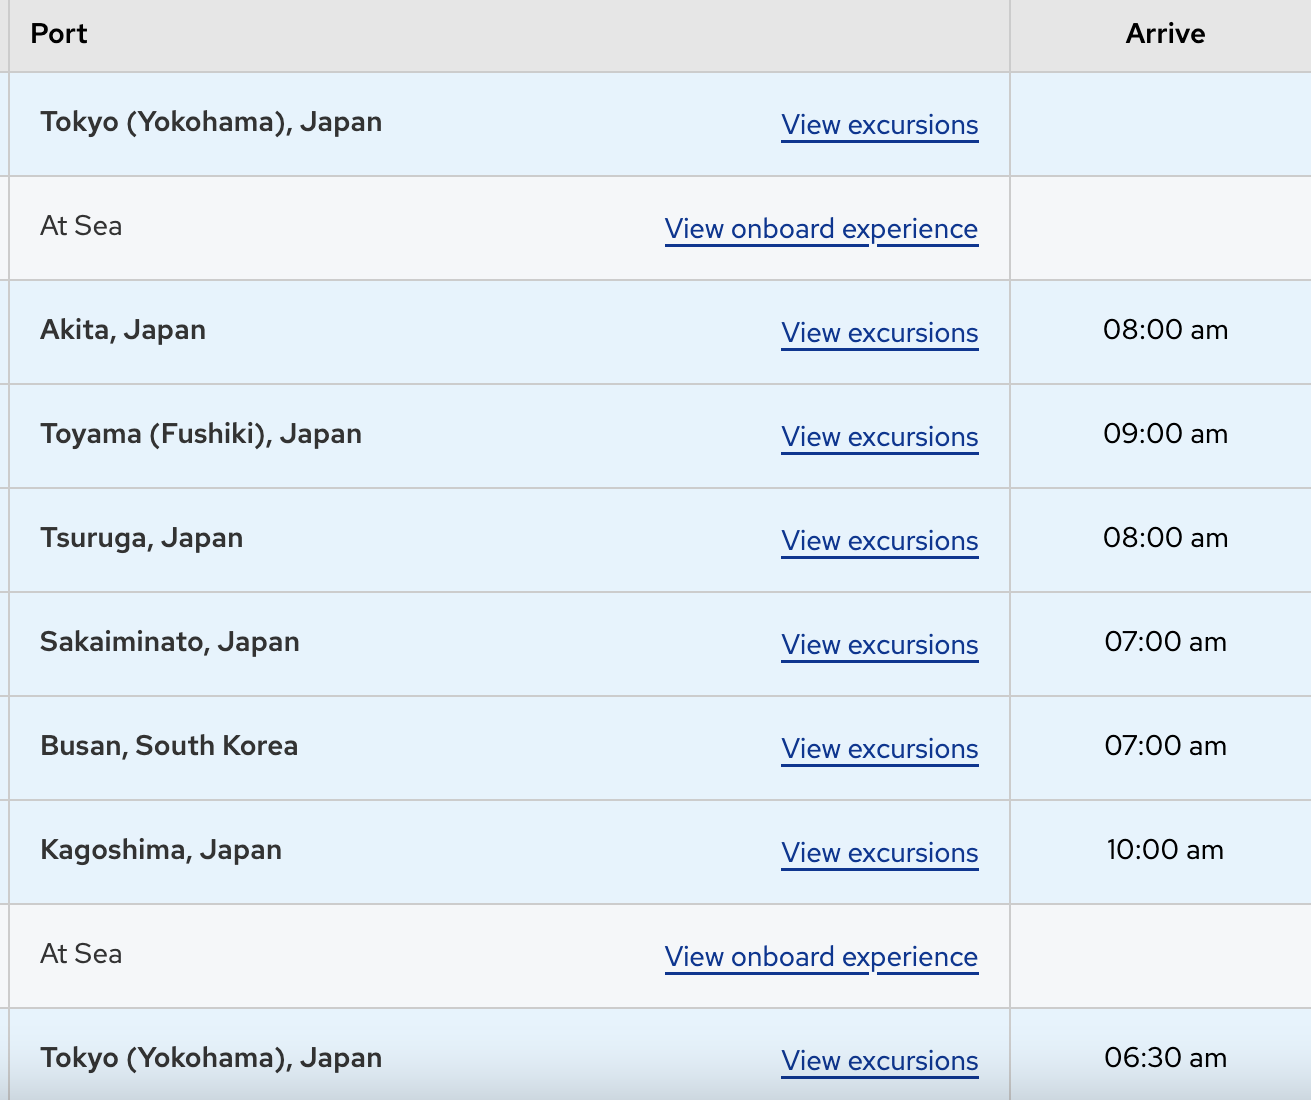Select the 10:00 am arrival time
1311x1100 pixels.
pyautogui.click(x=1165, y=850)
